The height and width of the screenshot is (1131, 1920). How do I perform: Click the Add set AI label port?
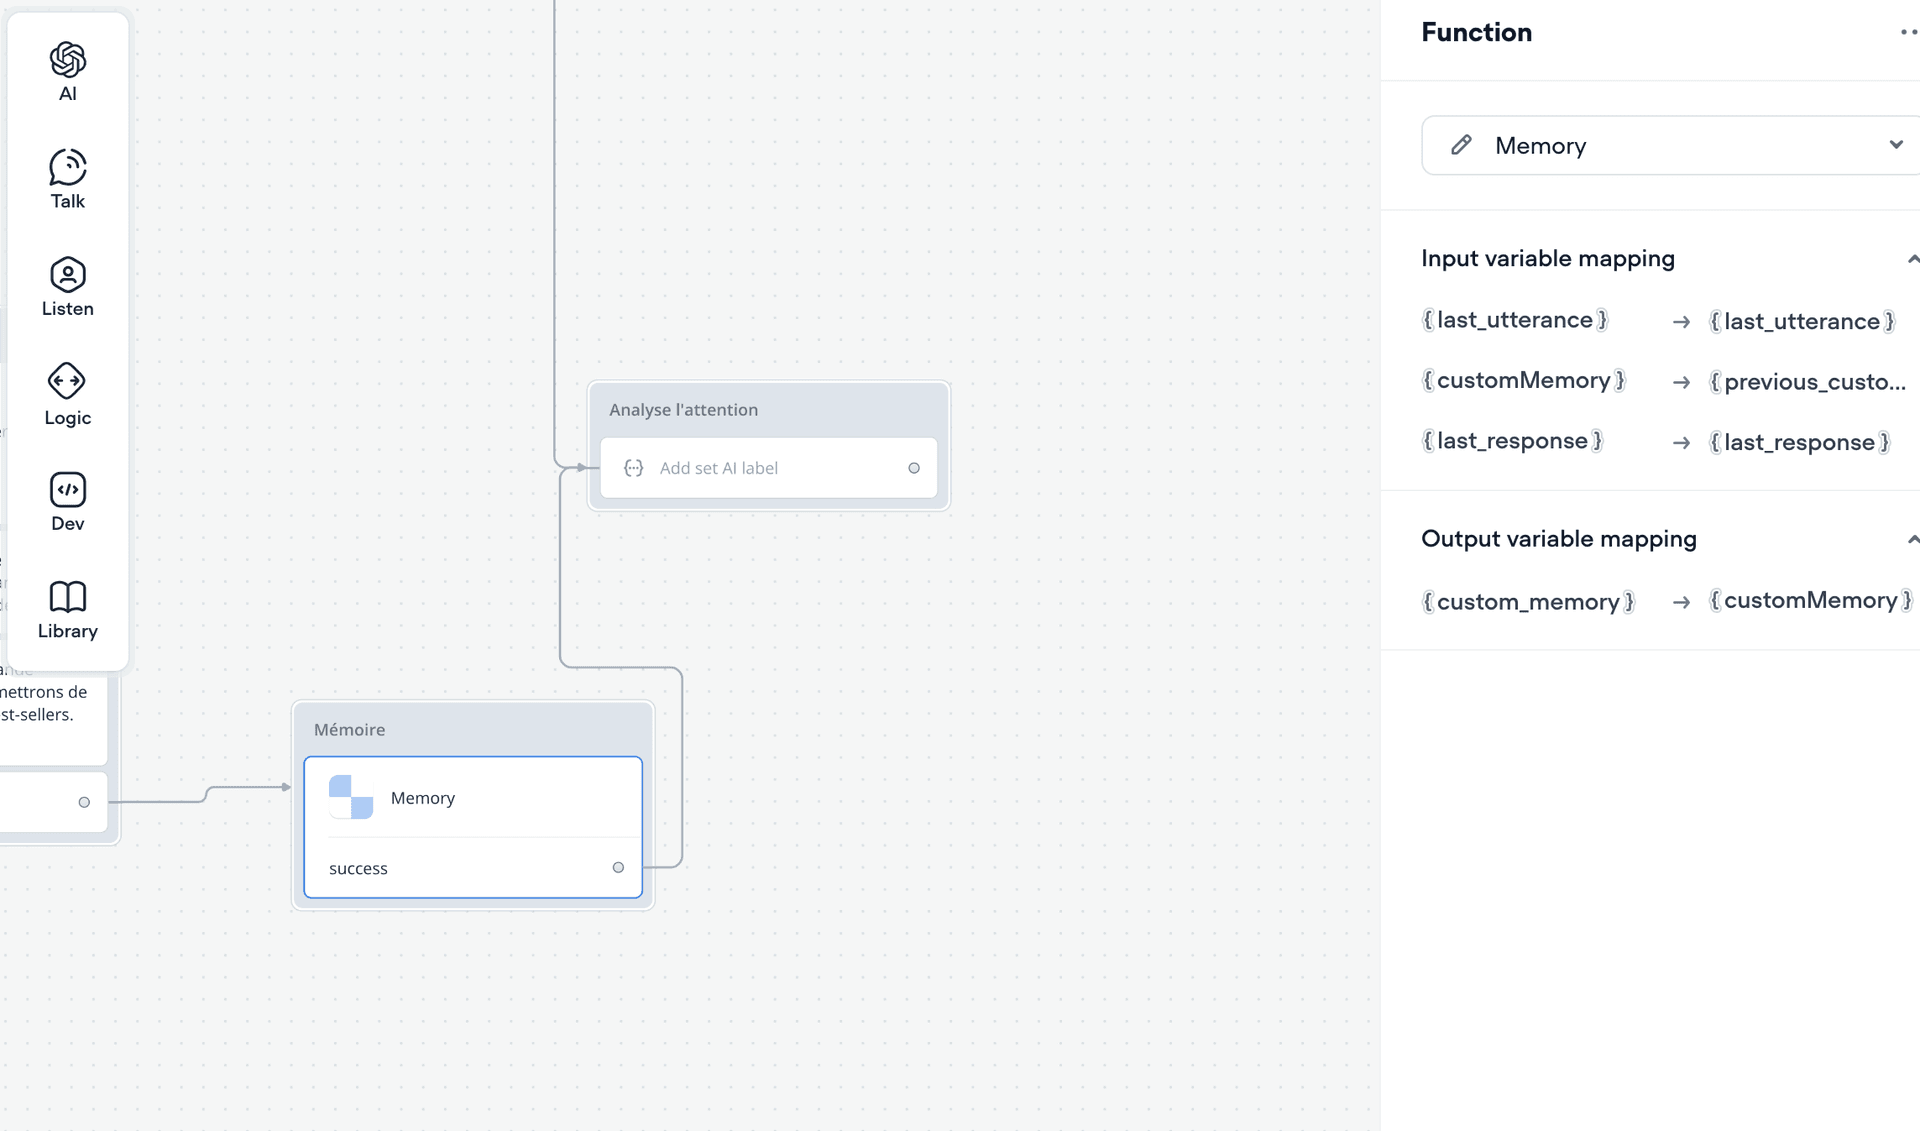tap(914, 468)
